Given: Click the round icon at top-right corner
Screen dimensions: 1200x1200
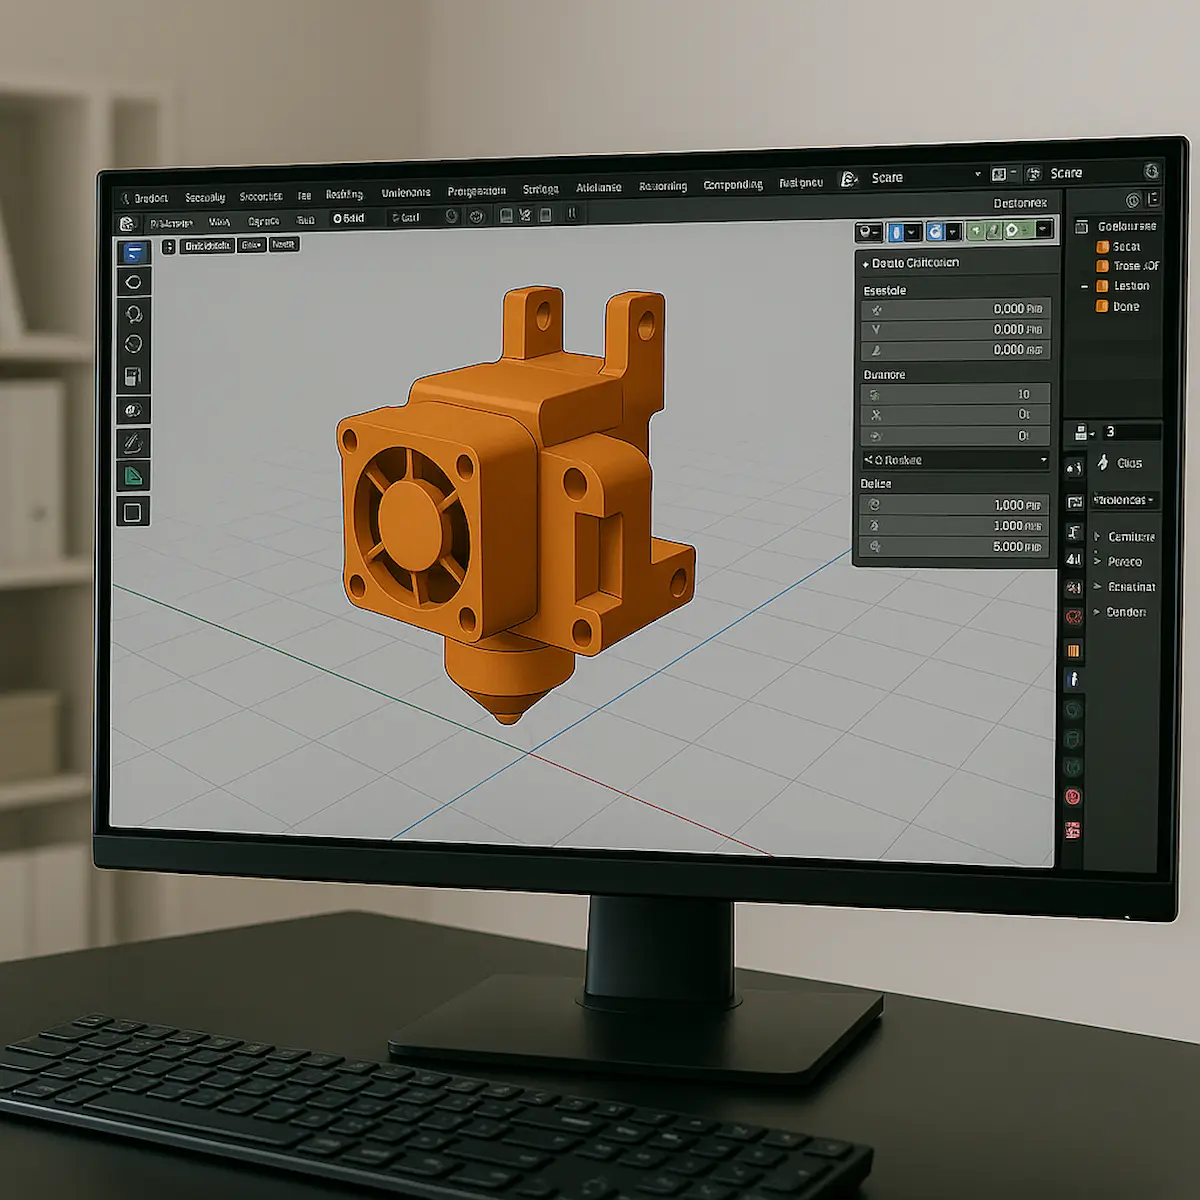Looking at the screenshot, I should pyautogui.click(x=1151, y=171).
